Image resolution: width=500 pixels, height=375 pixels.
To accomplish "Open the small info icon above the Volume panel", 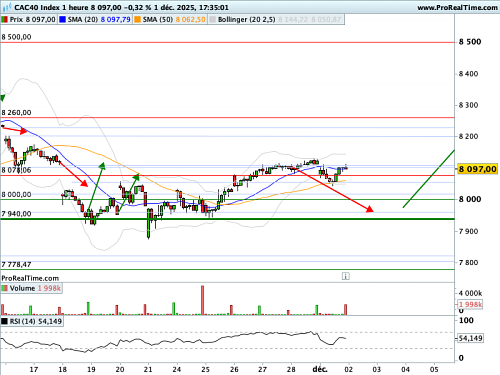I will pyautogui.click(x=346, y=276).
